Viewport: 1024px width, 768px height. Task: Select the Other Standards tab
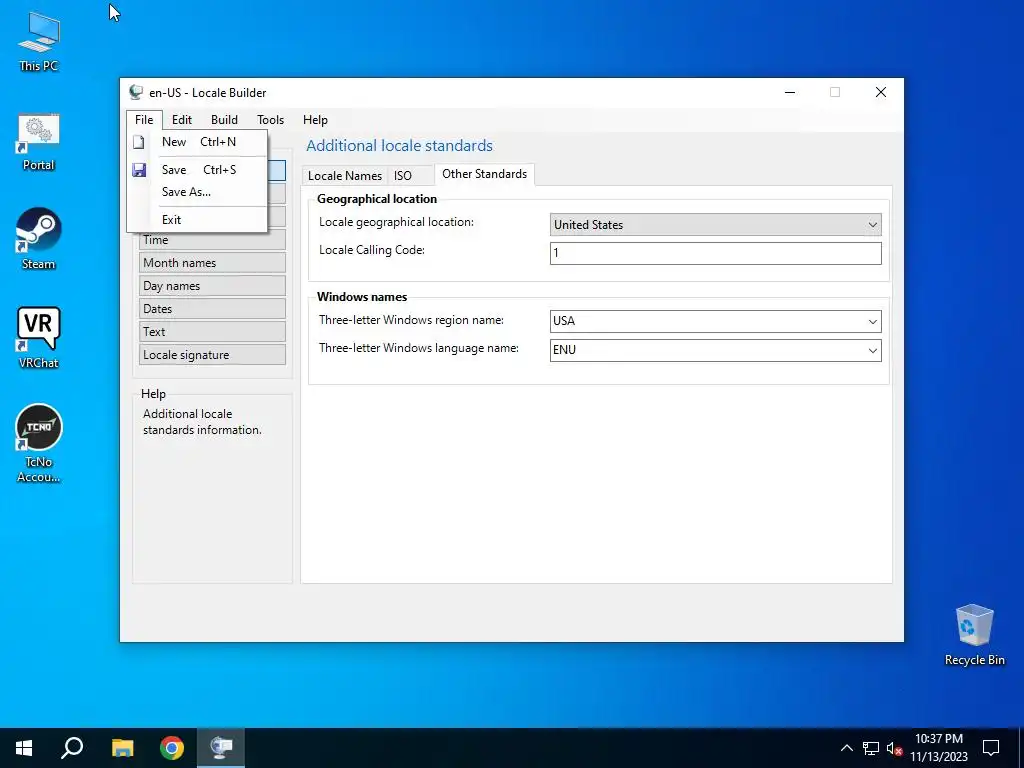click(485, 174)
